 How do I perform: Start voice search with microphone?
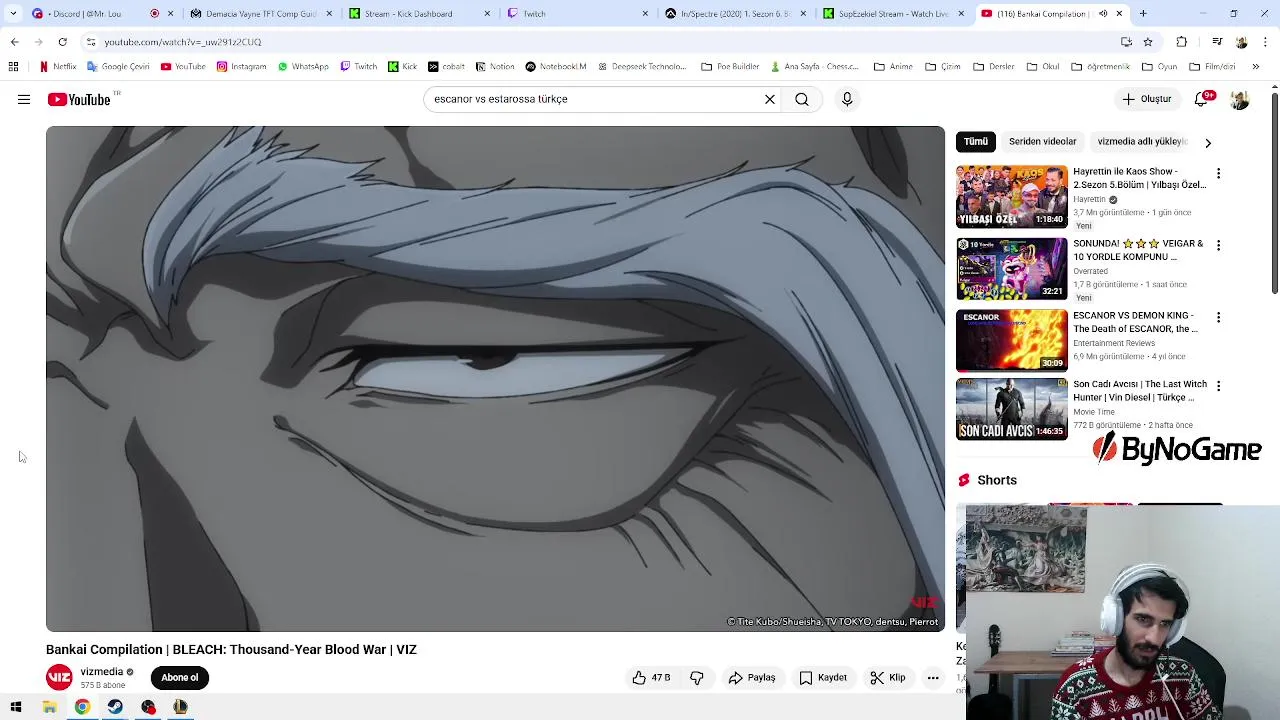click(847, 99)
